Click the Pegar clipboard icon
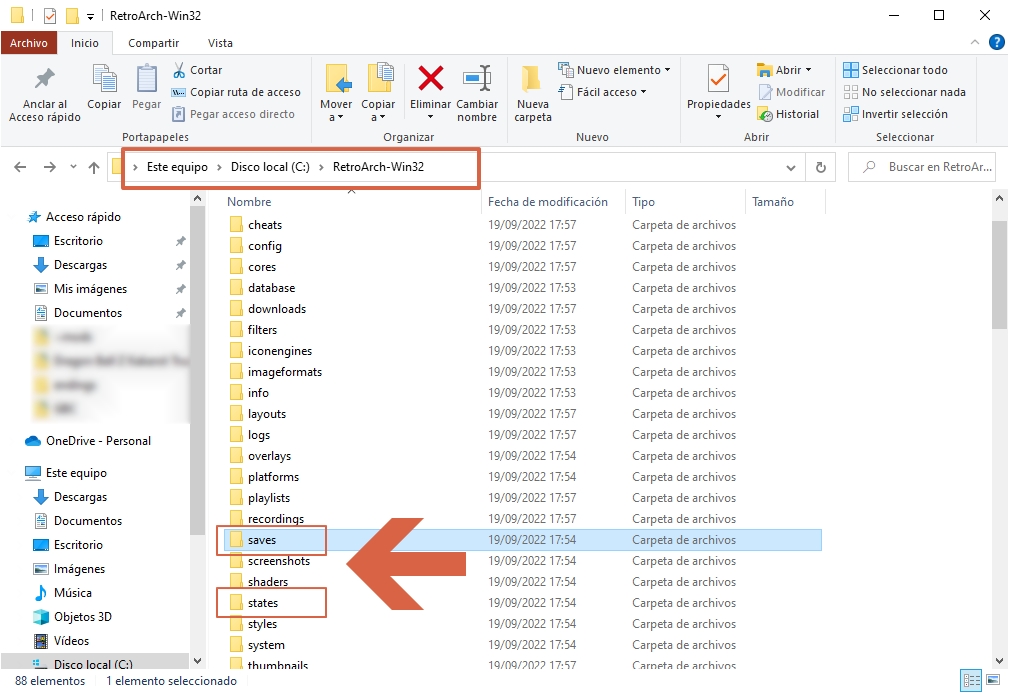This screenshot has height=693, width=1009. point(147,80)
